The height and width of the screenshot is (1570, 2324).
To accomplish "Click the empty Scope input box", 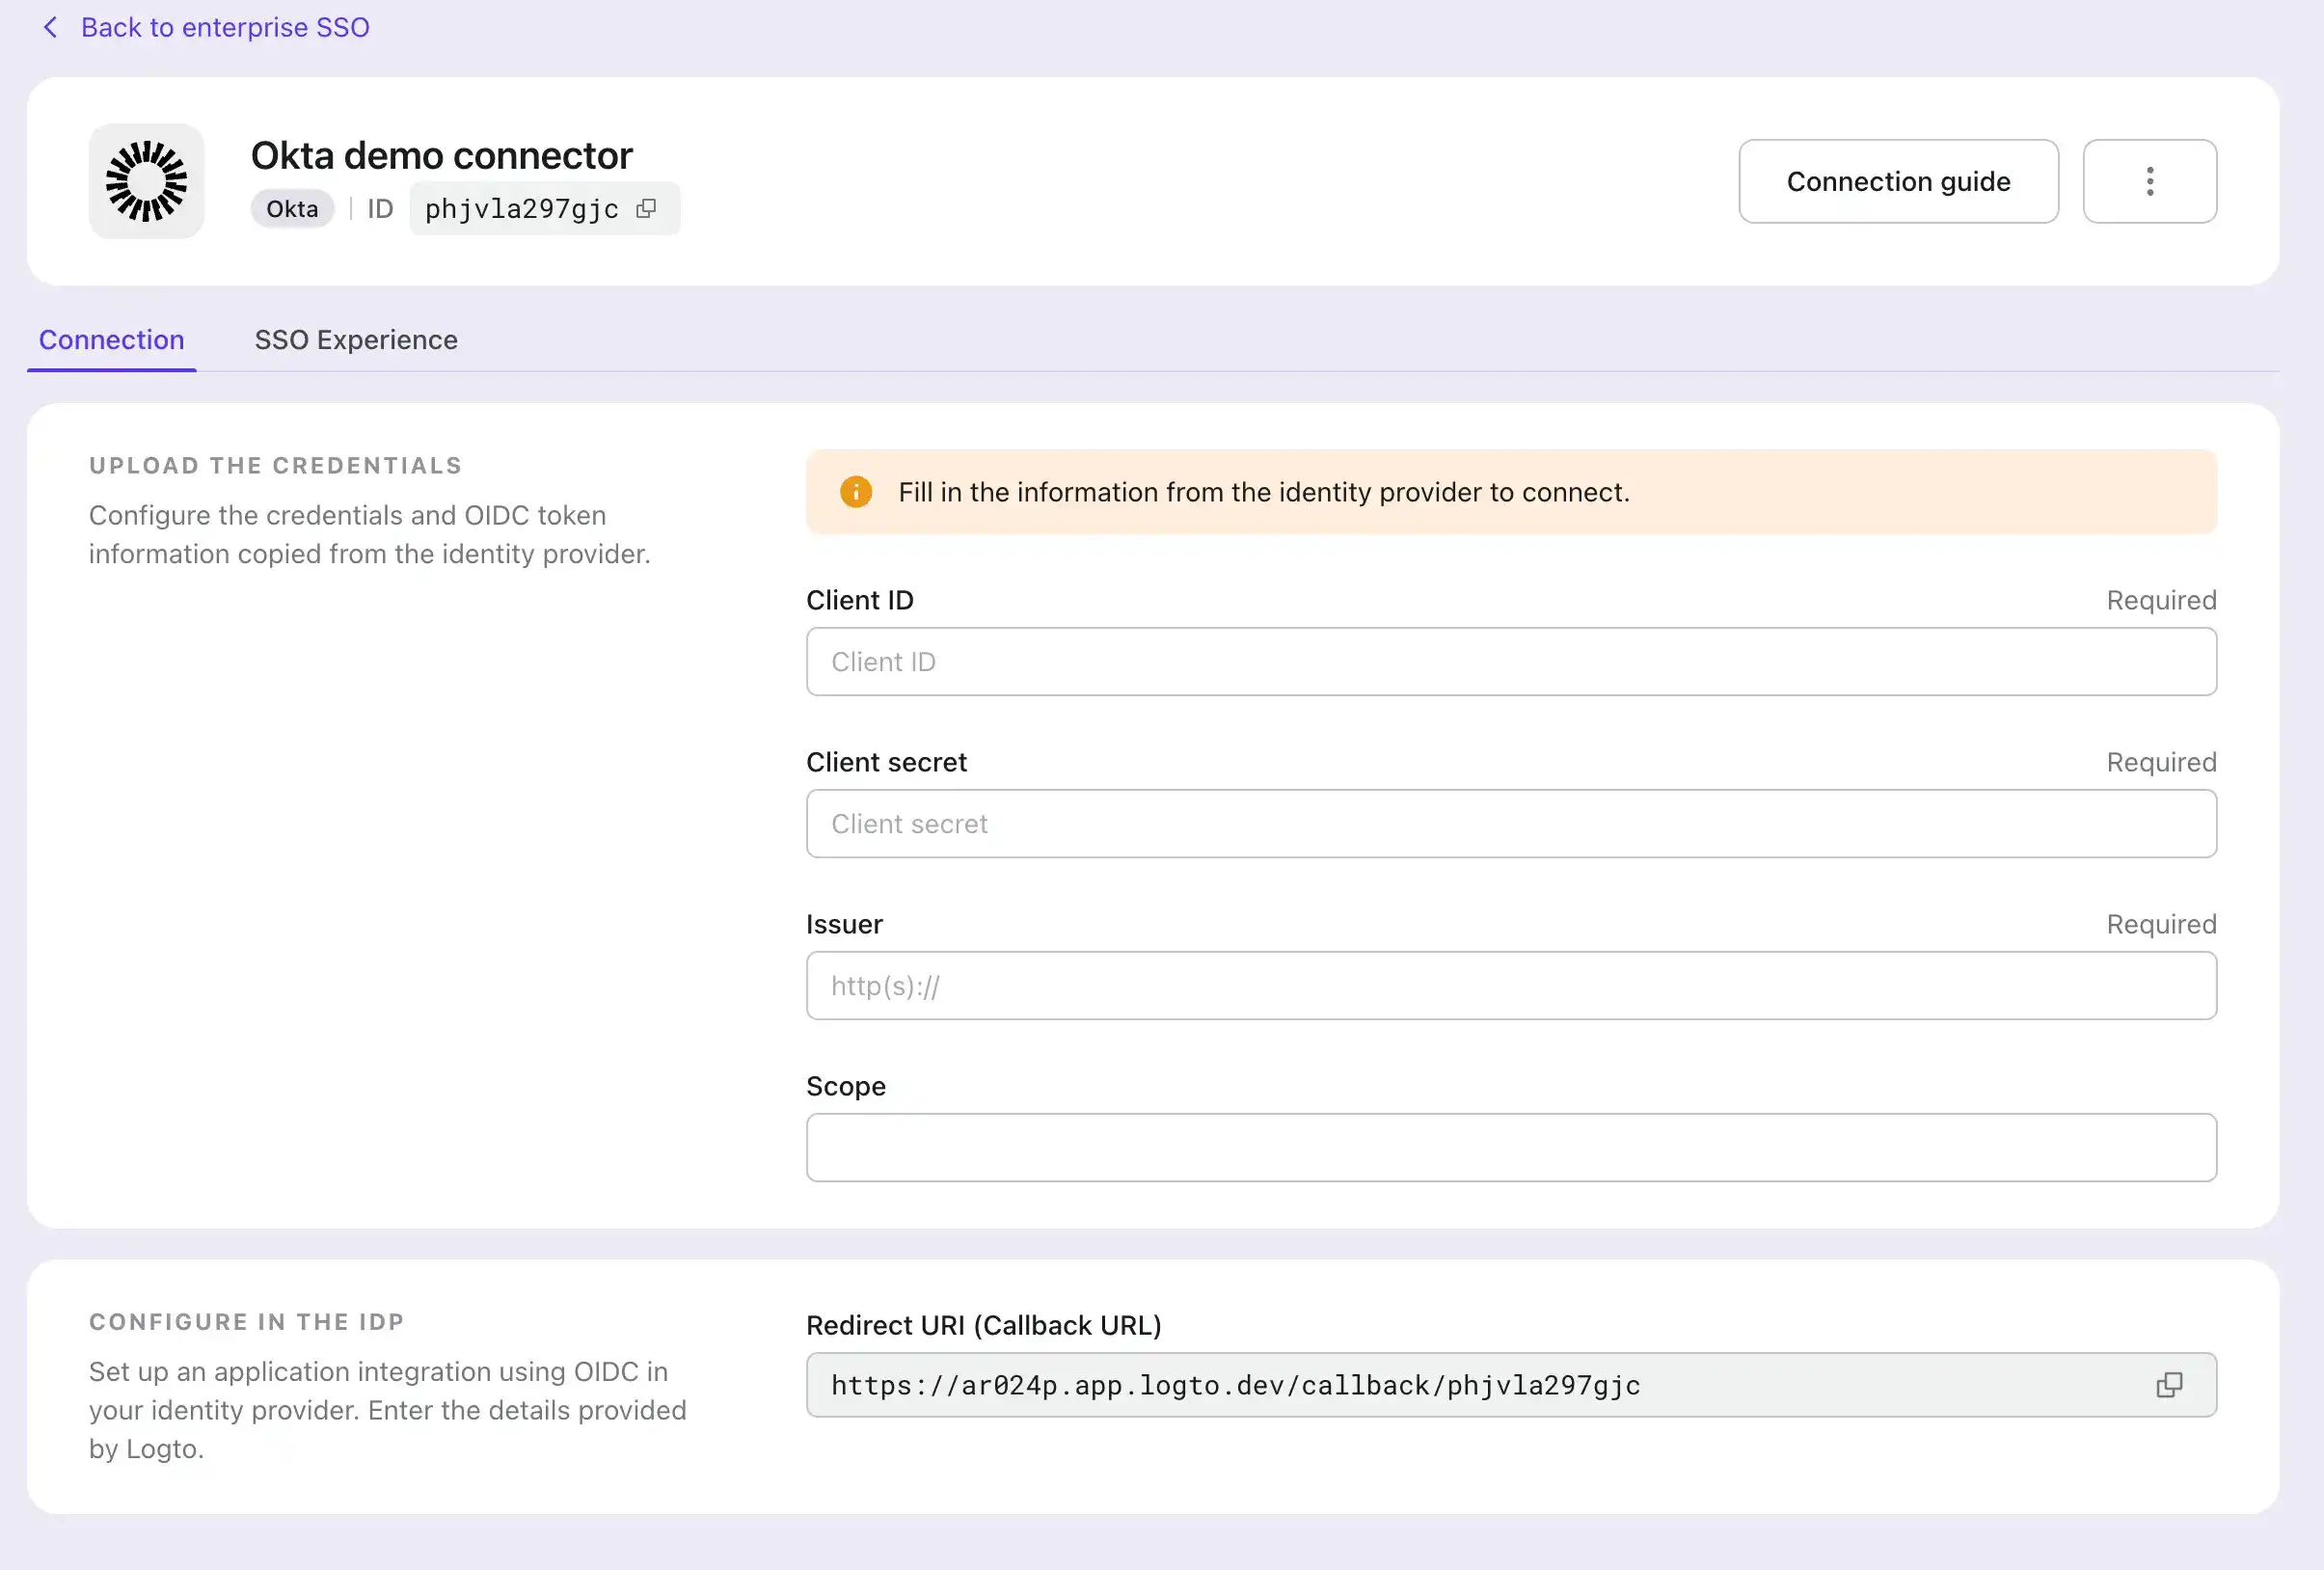I will 1510,1148.
